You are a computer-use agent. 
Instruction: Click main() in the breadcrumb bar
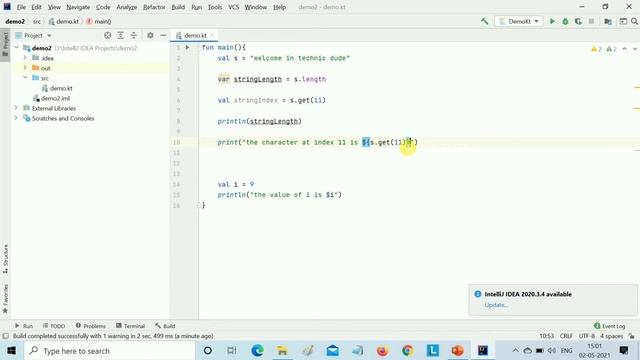[99, 21]
